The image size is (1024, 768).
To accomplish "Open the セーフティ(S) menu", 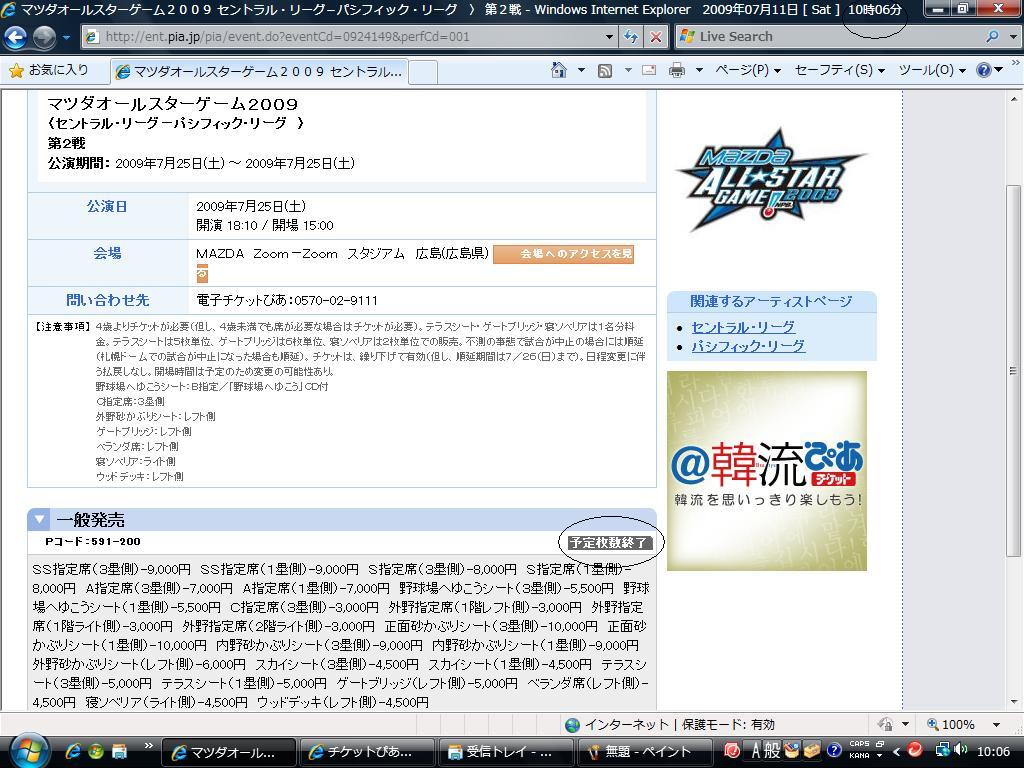I will [x=839, y=70].
